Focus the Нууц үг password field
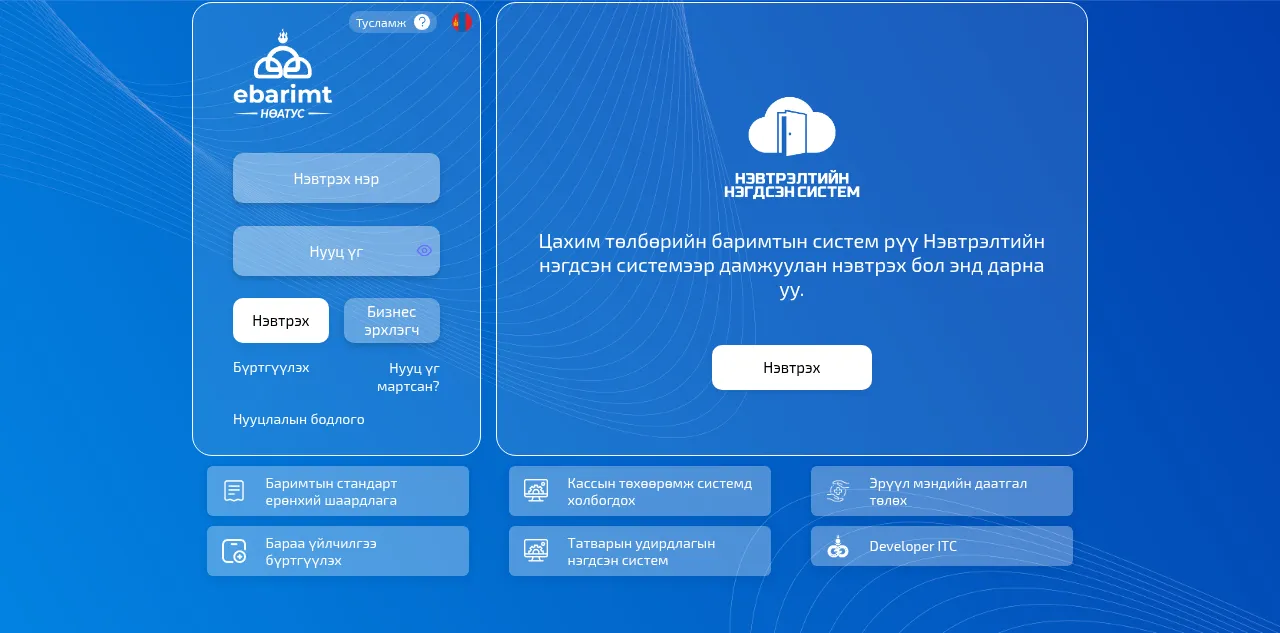Screen dimensions: 1280x633 pos(336,251)
